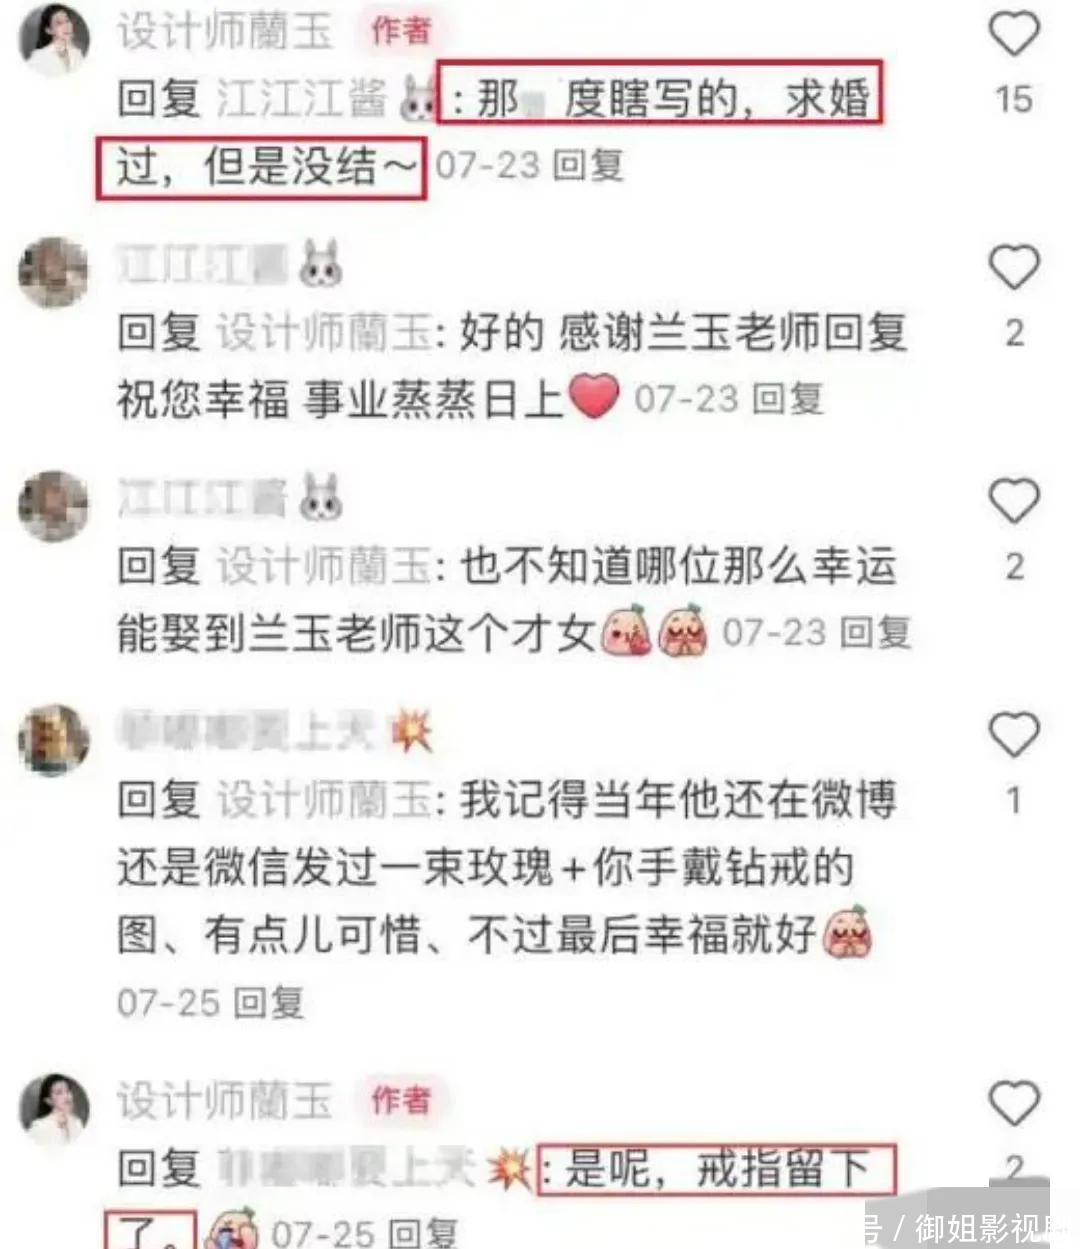Screen dimensions: 1080x1249
Task: Open the blurred avatar on the 才女 comment
Action: click(54, 506)
